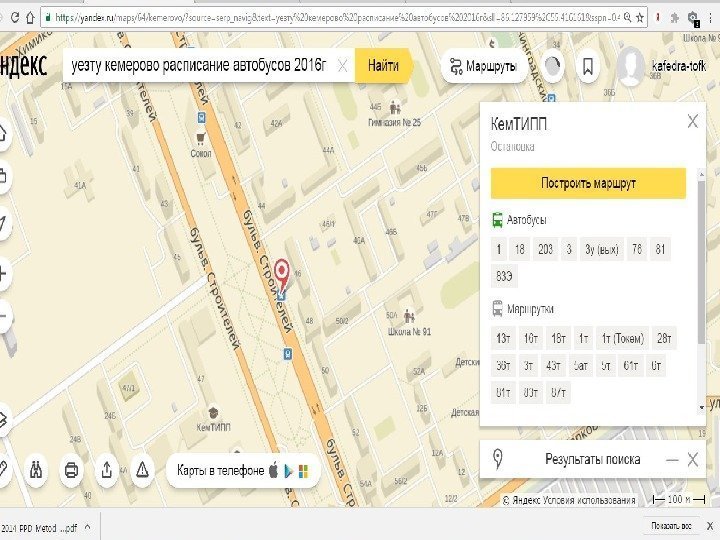Click the bus stop icon south of marker
The height and width of the screenshot is (540, 720).
pyautogui.click(x=287, y=354)
